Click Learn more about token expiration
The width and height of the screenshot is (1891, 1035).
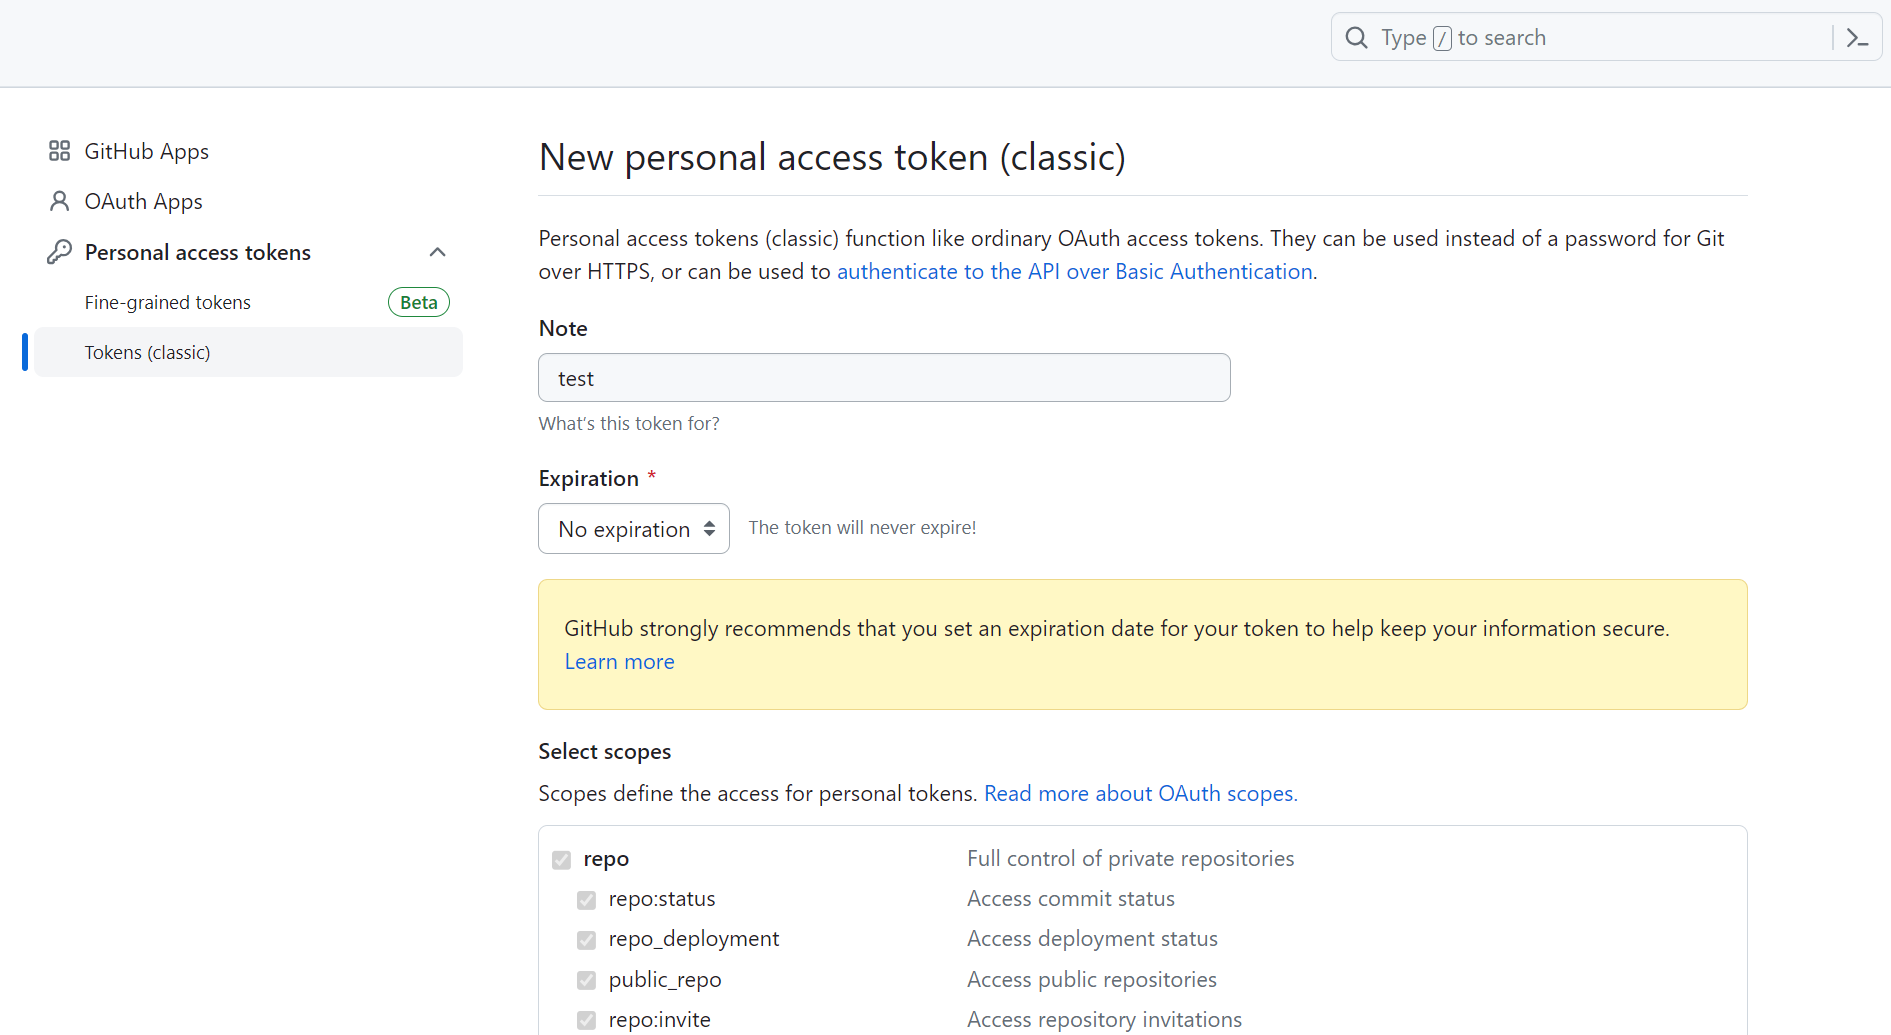pos(619,662)
